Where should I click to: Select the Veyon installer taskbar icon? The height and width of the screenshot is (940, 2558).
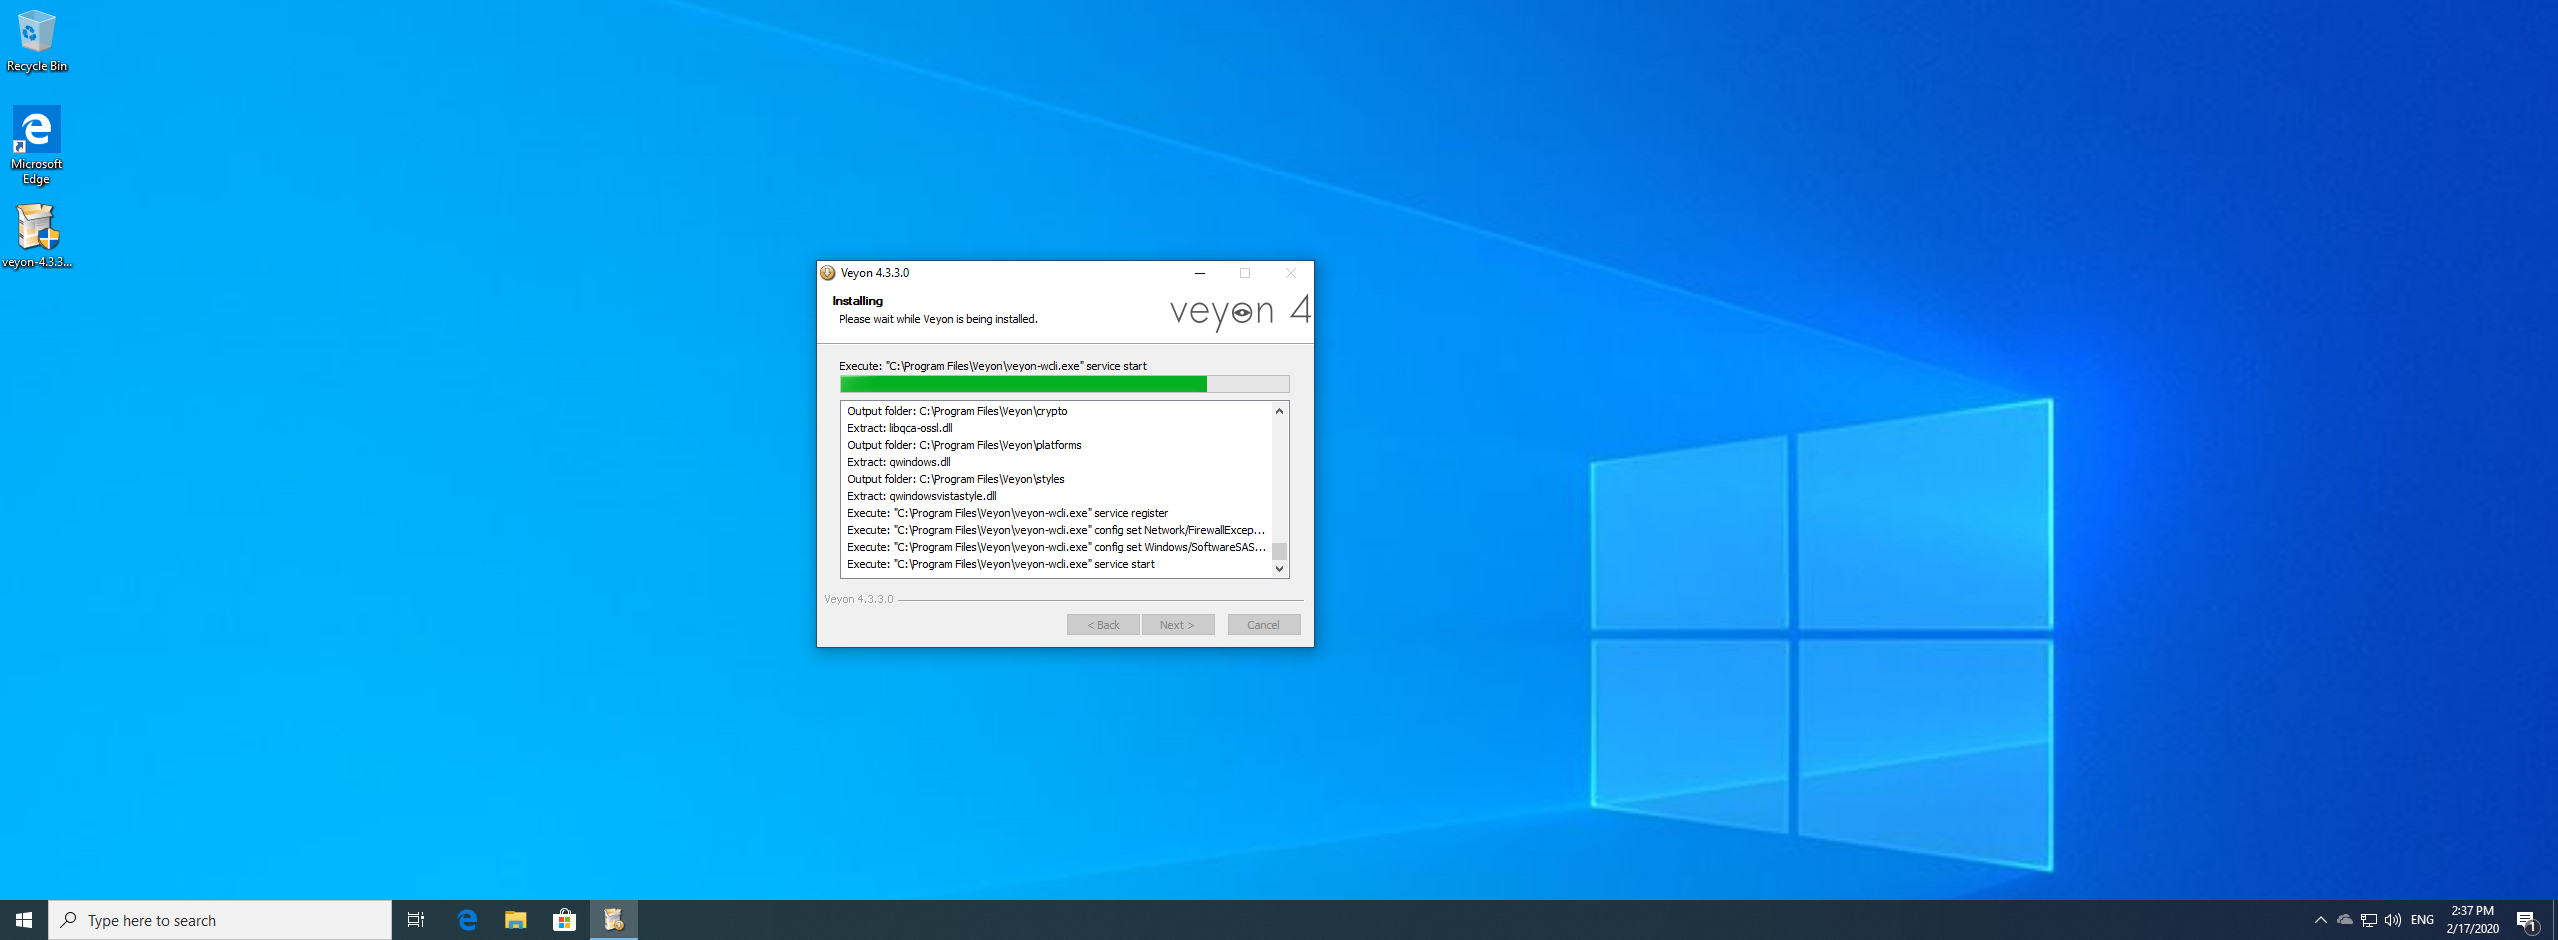pyautogui.click(x=614, y=920)
